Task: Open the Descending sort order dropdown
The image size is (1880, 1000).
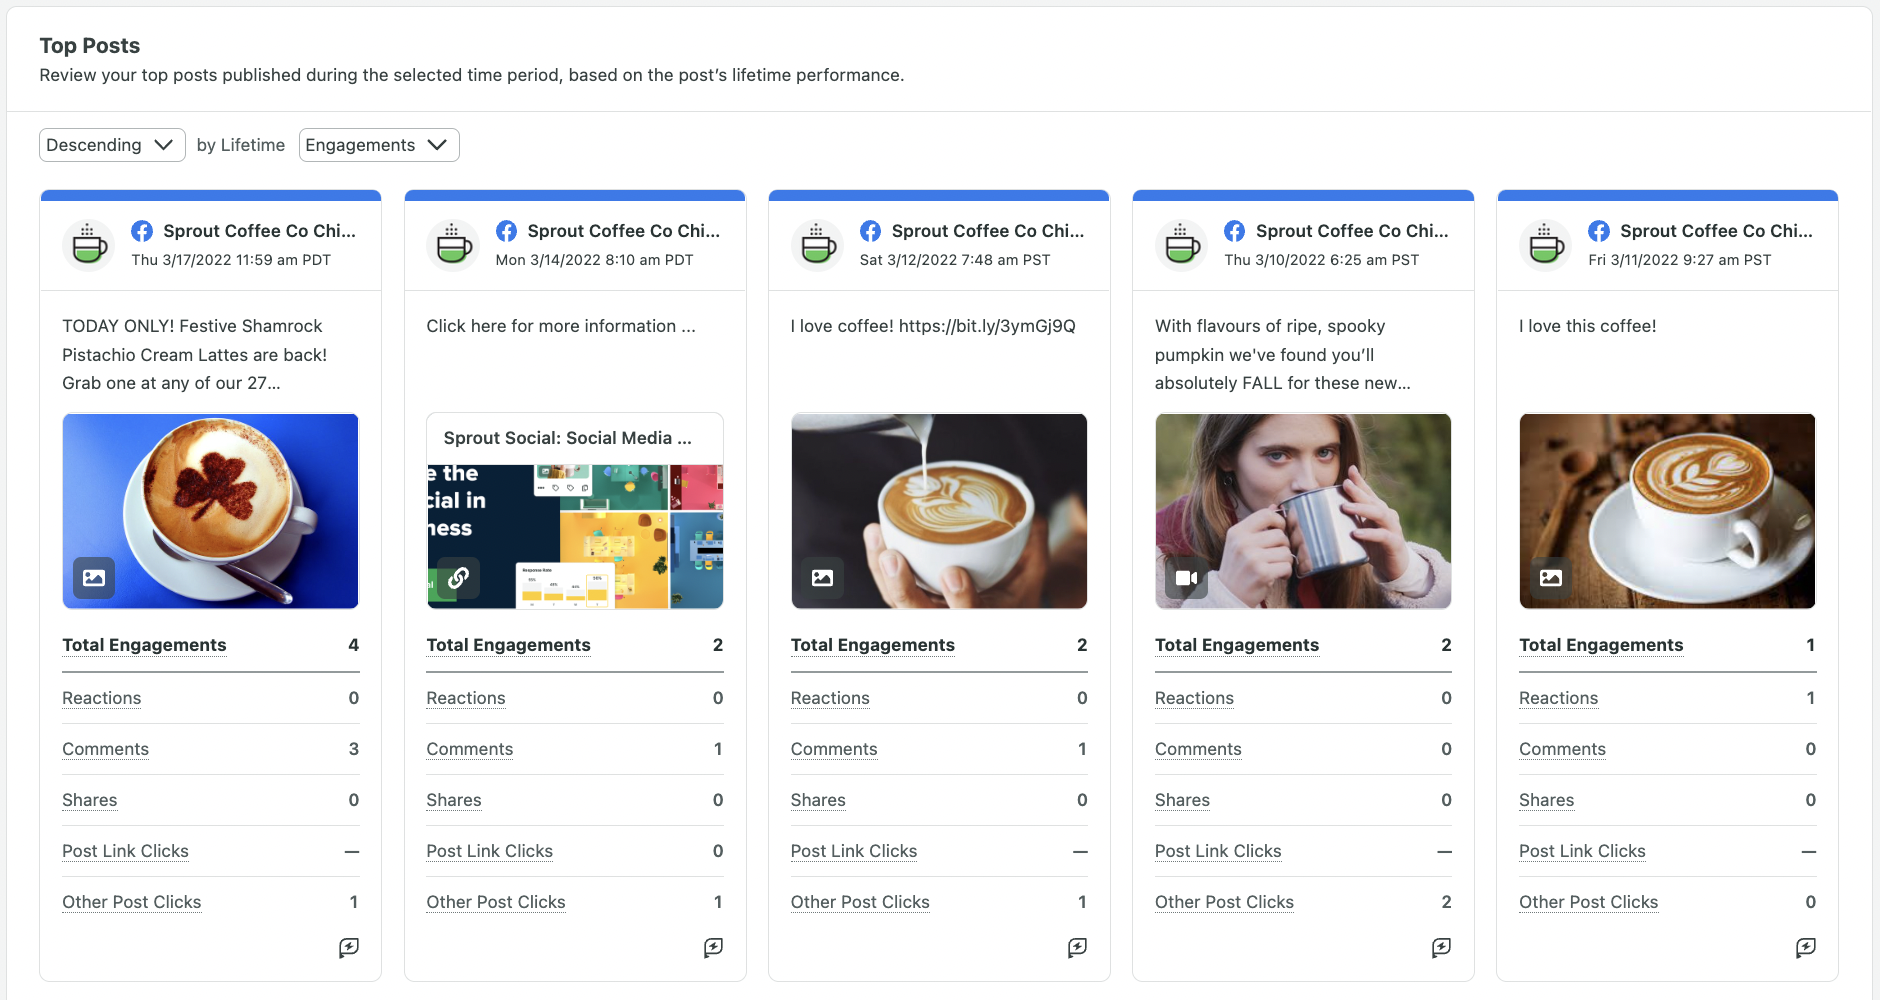Action: (112, 145)
